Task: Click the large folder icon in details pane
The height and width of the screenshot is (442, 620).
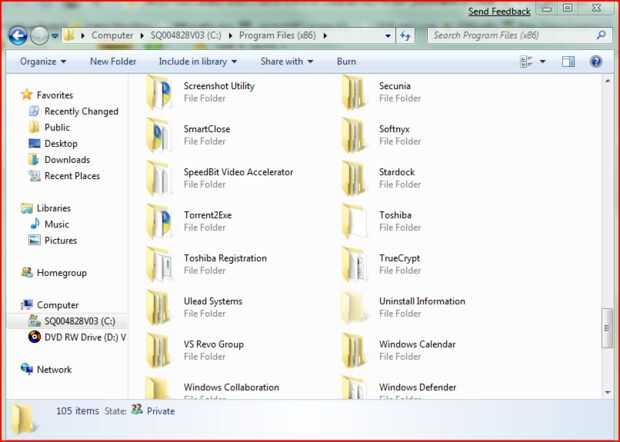Action: click(25, 418)
